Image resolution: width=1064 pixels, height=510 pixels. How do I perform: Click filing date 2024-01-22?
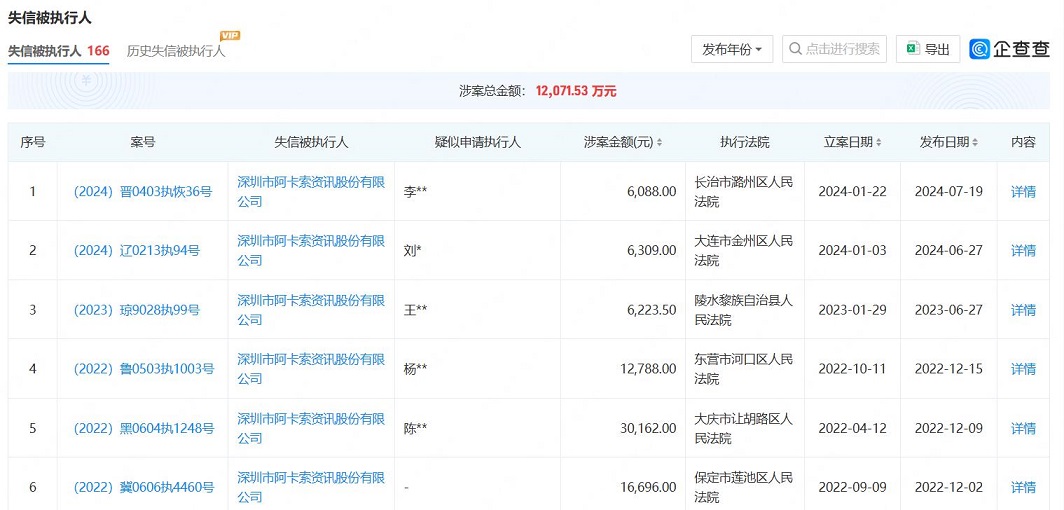(852, 192)
